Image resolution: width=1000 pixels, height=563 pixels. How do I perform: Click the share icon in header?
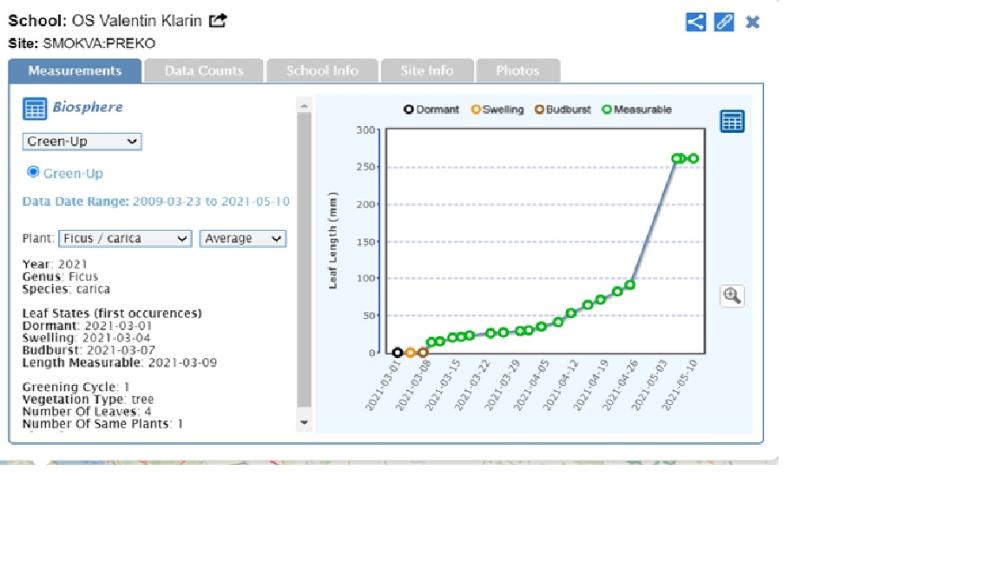point(696,22)
